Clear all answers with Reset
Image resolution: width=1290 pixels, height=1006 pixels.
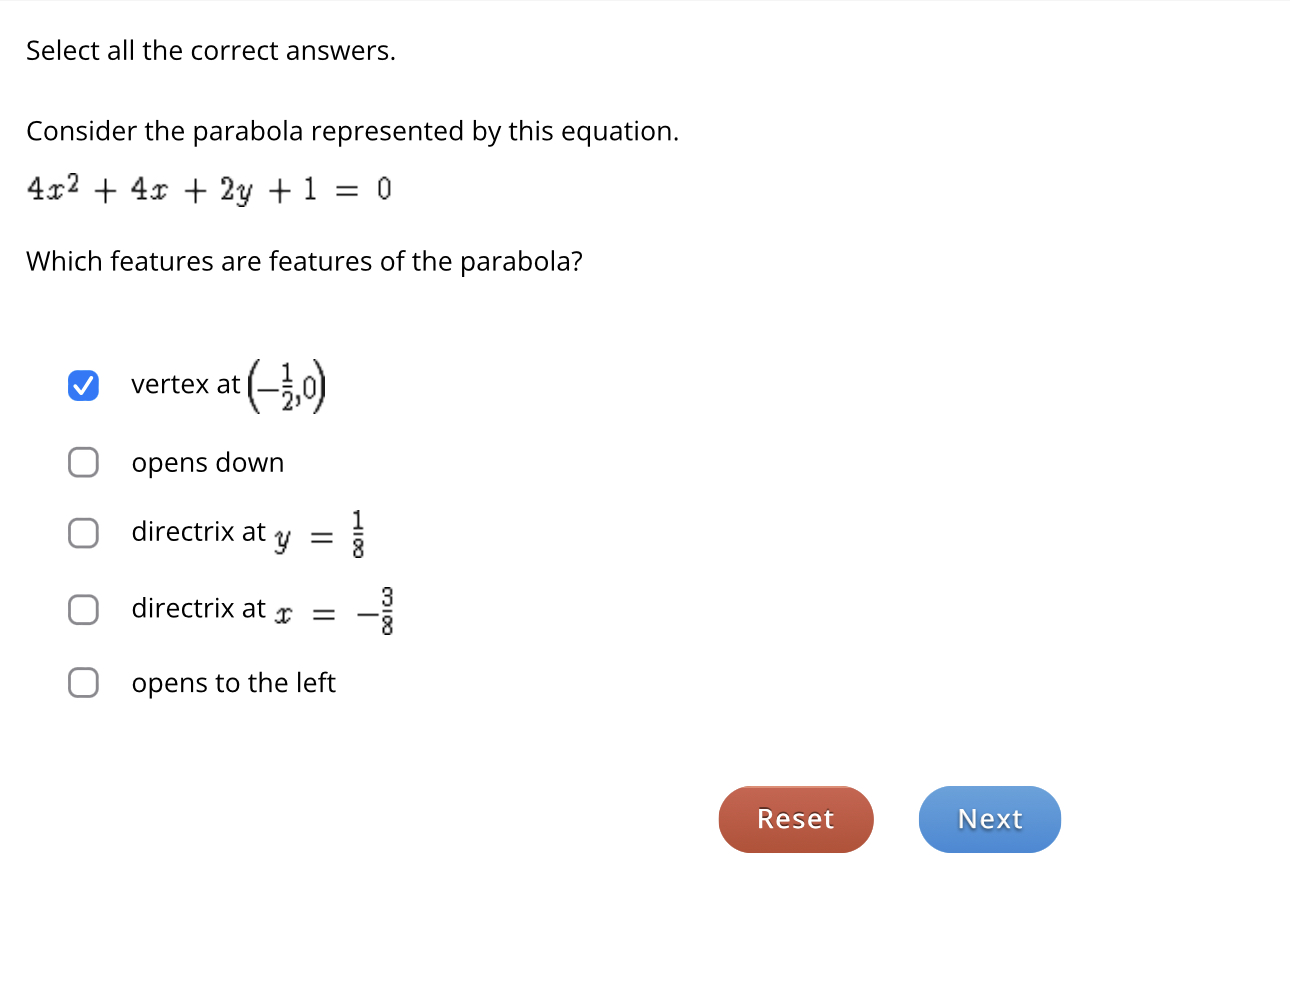tap(795, 819)
